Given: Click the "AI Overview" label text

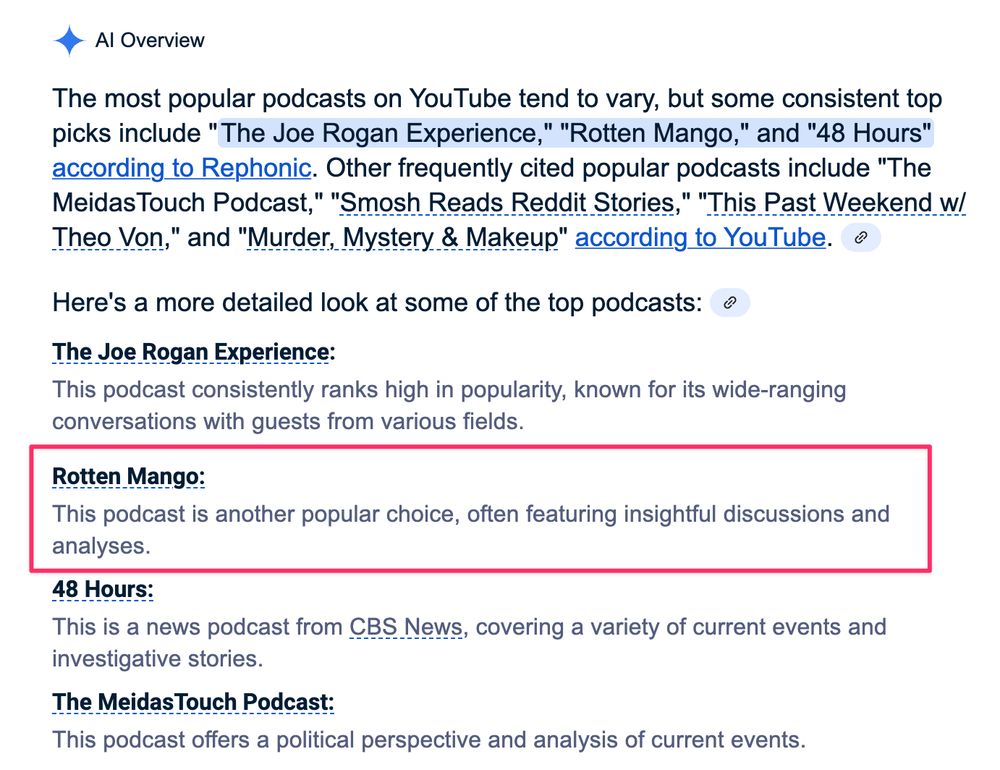Looking at the screenshot, I should (x=150, y=40).
